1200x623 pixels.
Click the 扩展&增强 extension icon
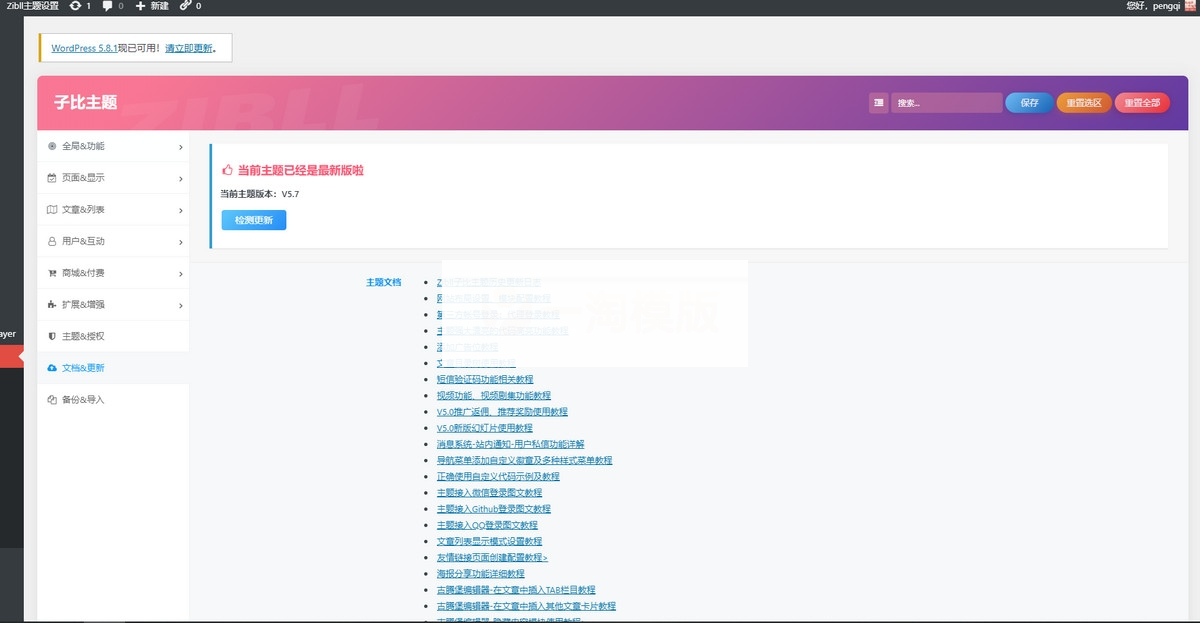point(51,305)
